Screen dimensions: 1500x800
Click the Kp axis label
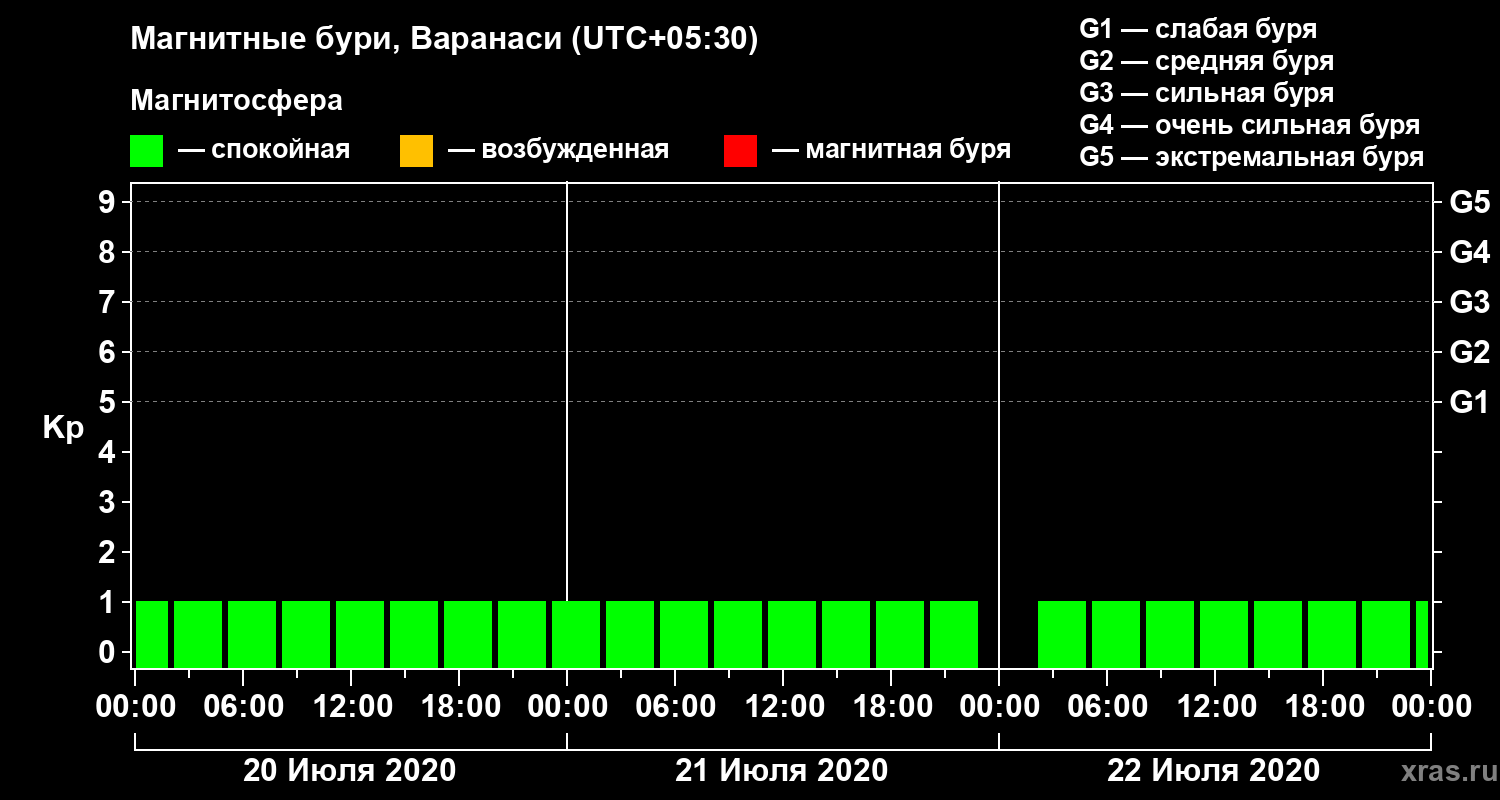63,428
